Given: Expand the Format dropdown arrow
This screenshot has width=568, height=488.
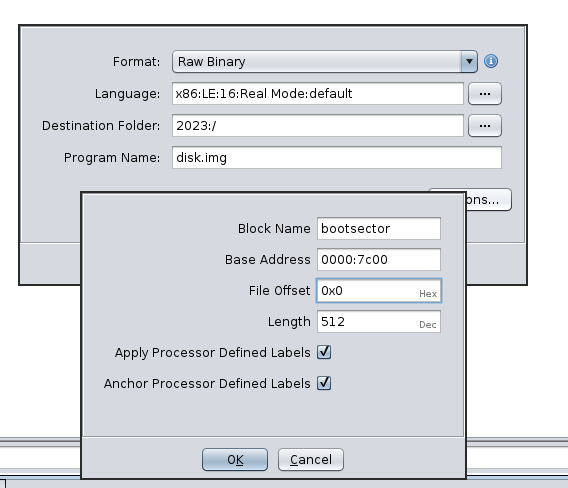Looking at the screenshot, I should point(469,61).
